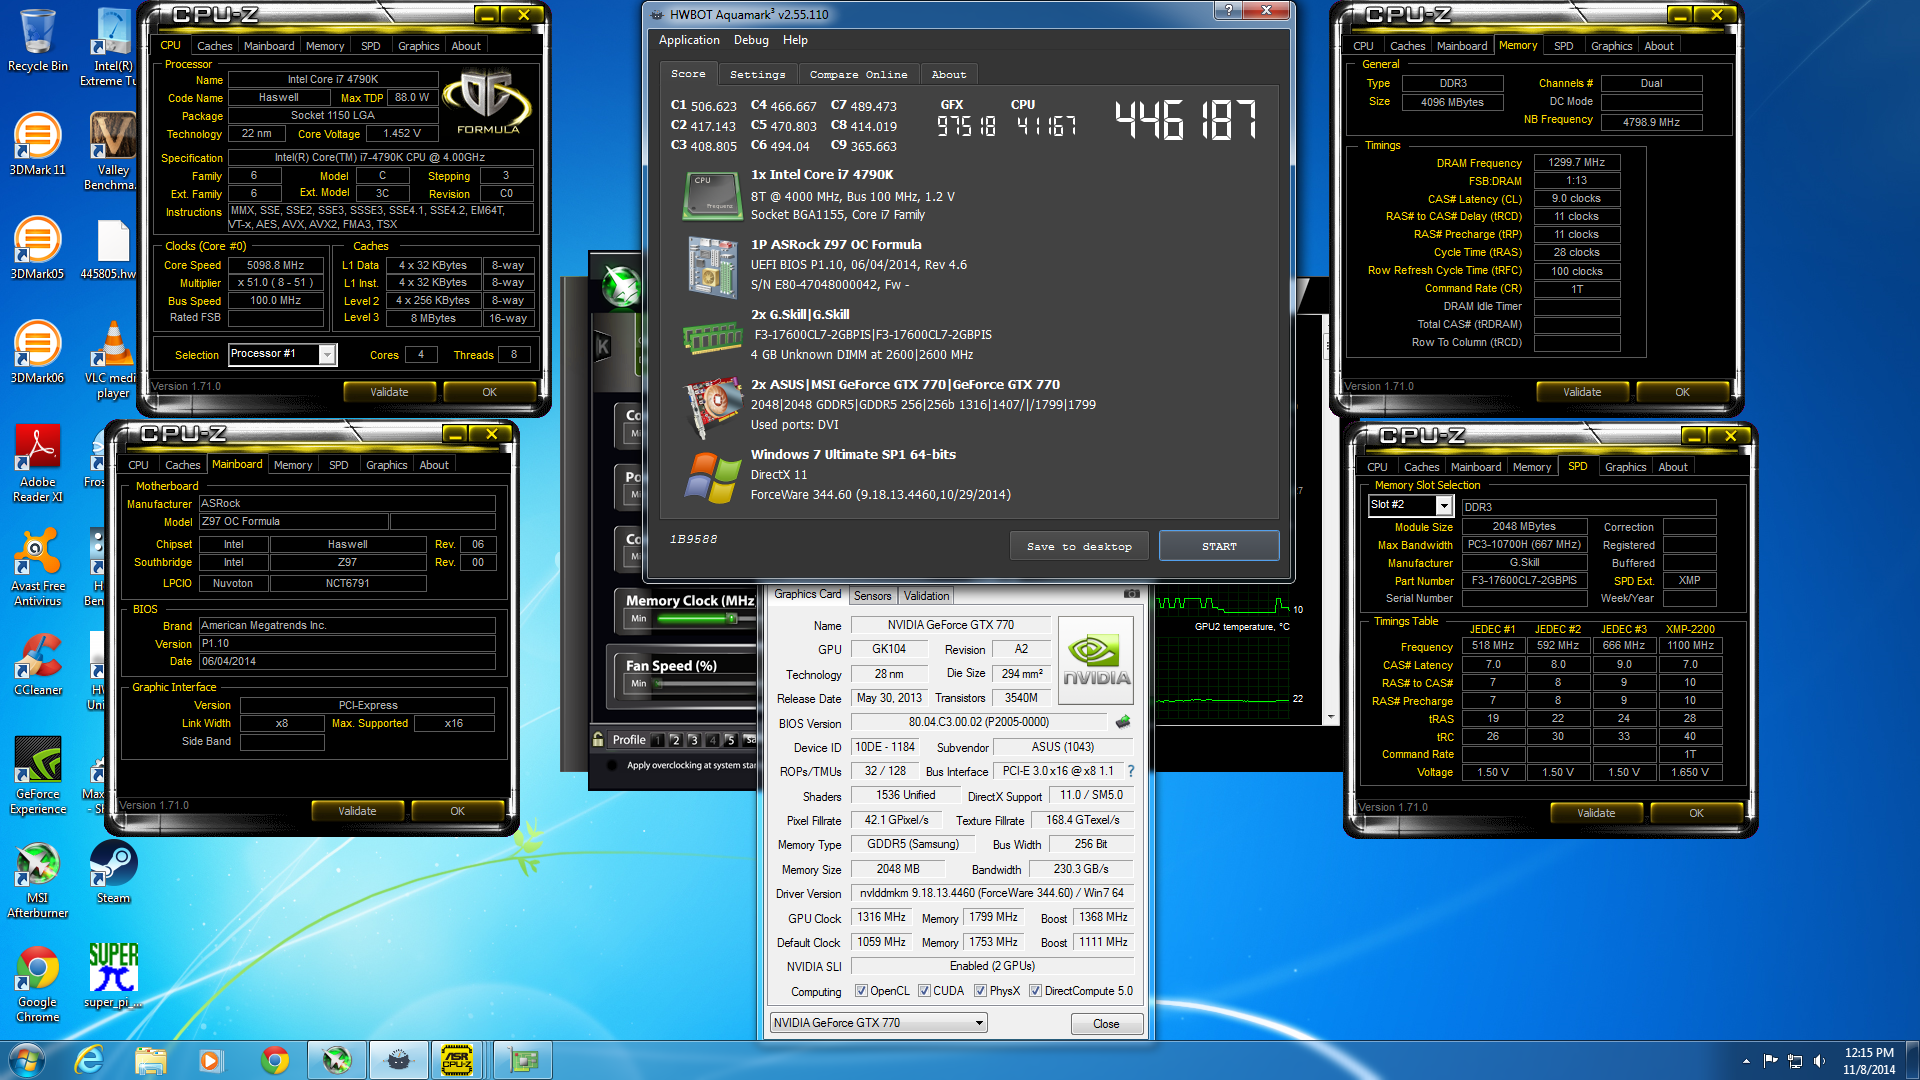The image size is (1920, 1080).
Task: Select Afterburner profile slot 5
Action: [730, 740]
